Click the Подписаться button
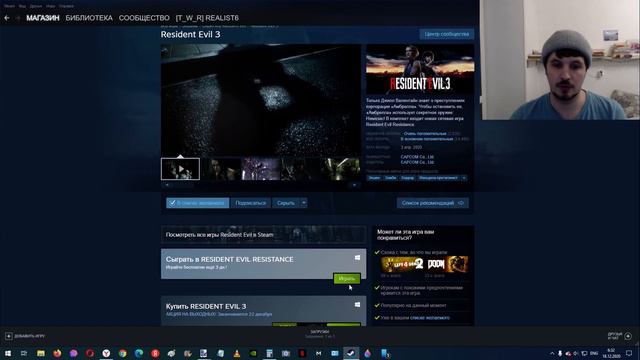Image resolution: width=640 pixels, height=360 pixels. 251,203
